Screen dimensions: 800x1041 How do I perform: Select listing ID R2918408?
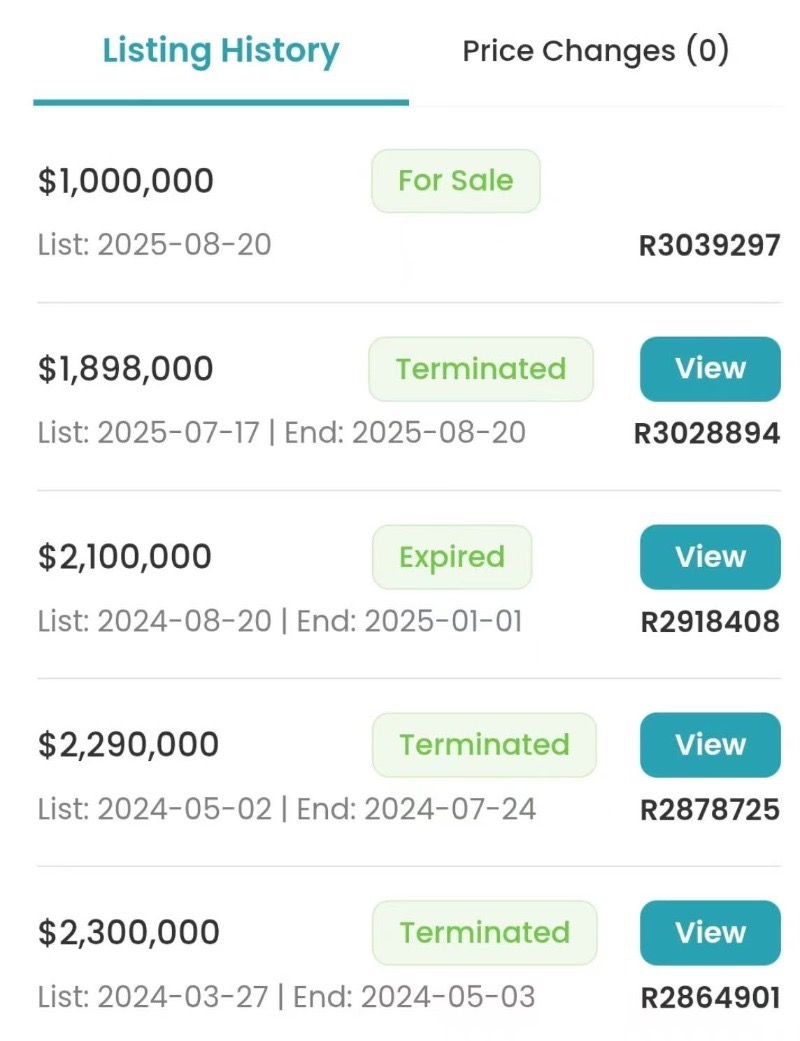click(x=709, y=621)
